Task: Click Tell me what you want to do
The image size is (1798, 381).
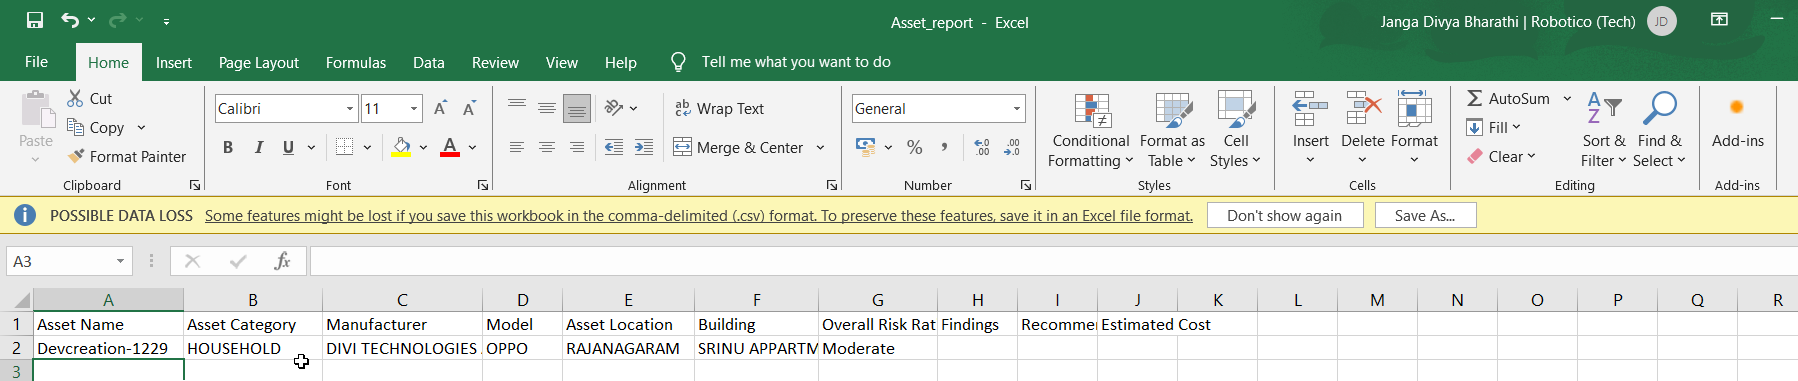Action: coord(796,62)
